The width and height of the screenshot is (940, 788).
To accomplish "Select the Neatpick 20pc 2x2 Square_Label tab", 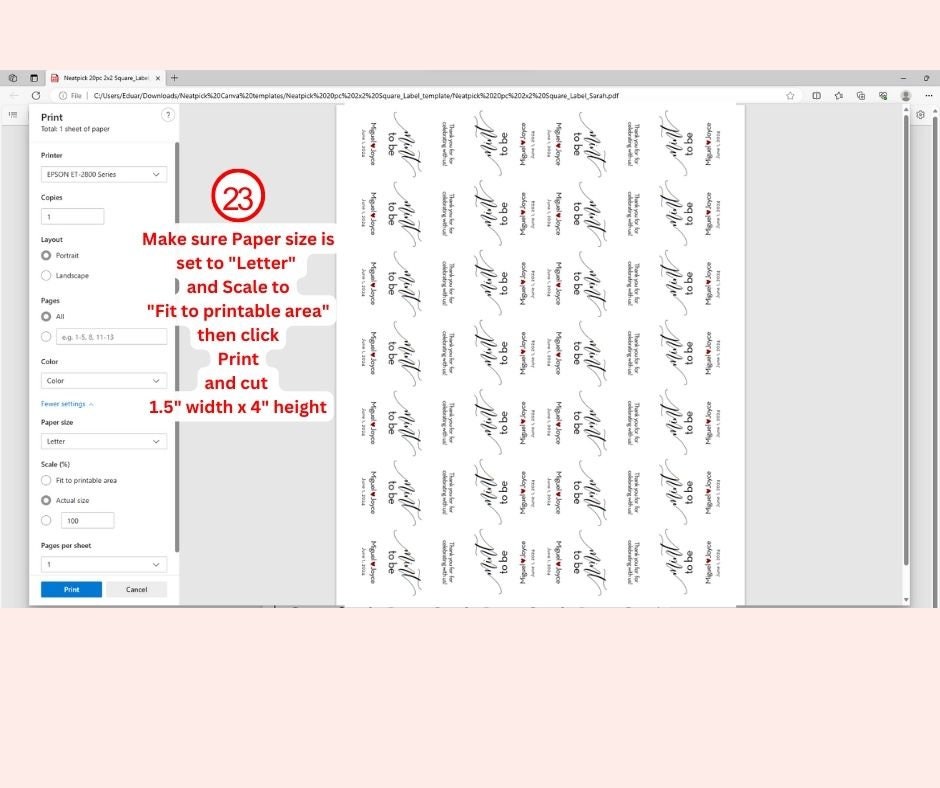I will point(106,78).
